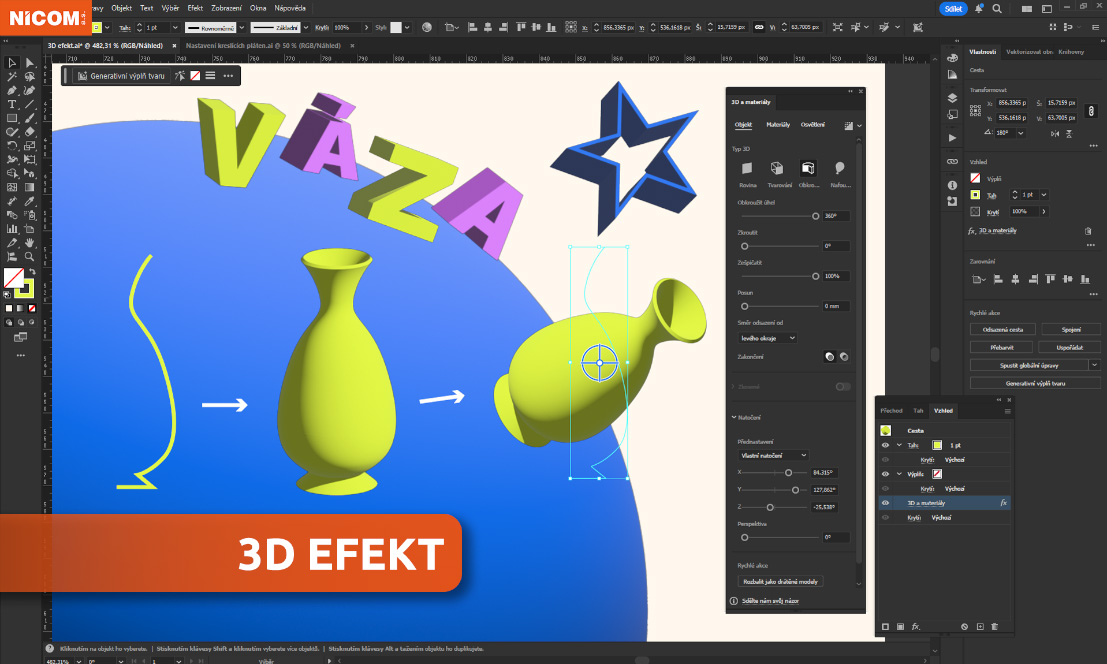This screenshot has width=1107, height=664.
Task: Switch to Nastavení kreslicích pláten document tab
Action: 263,45
